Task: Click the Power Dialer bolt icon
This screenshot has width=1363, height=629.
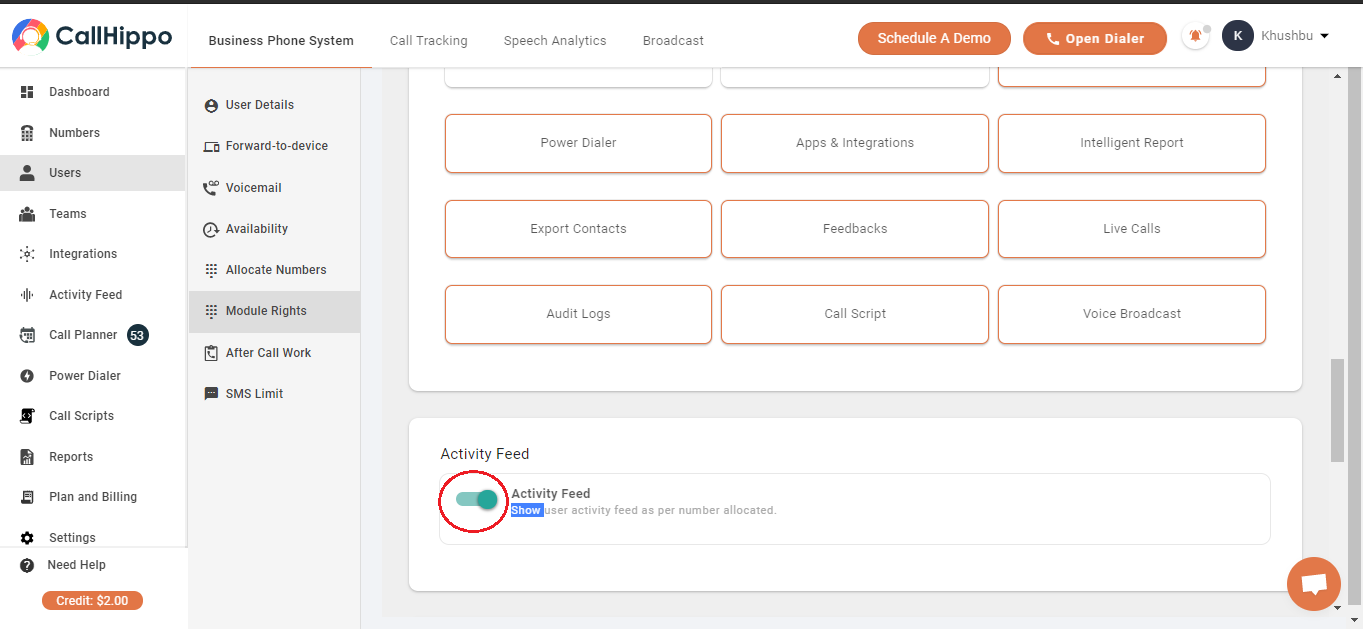Action: [27, 376]
